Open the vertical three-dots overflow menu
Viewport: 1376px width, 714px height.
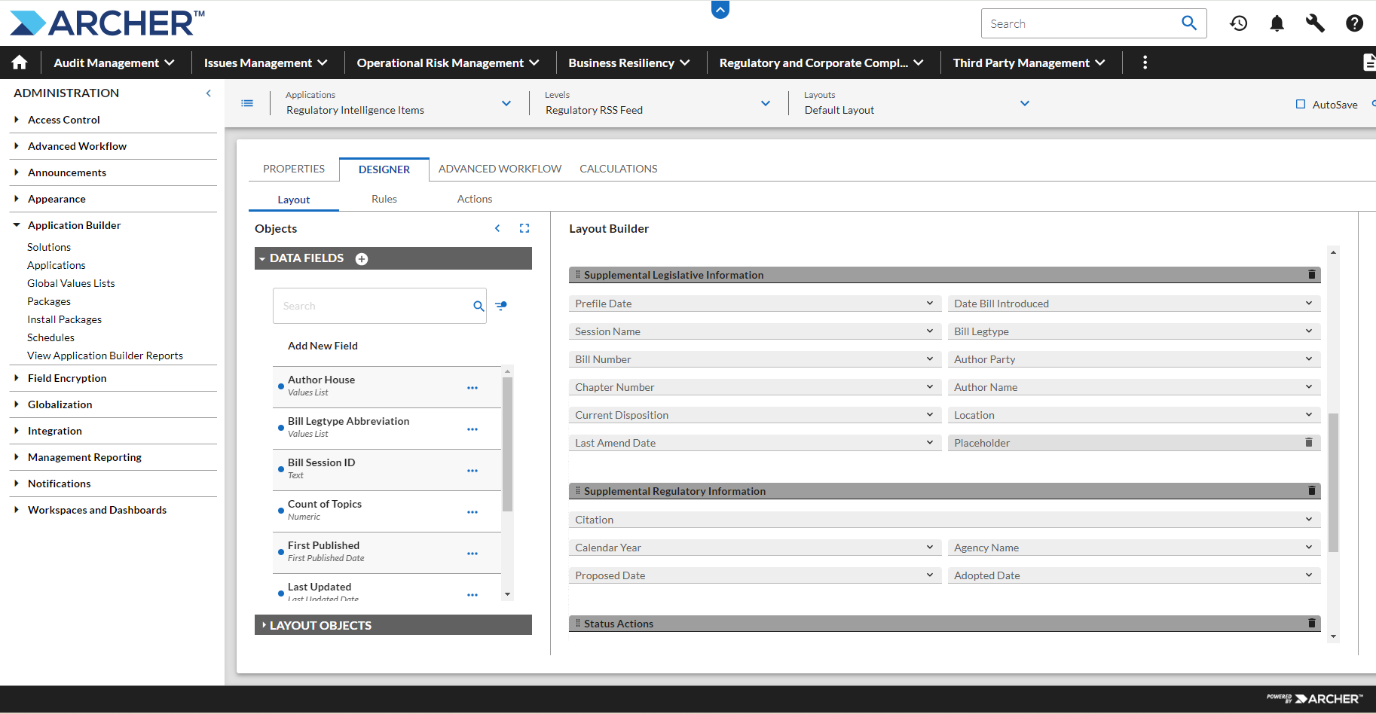(1145, 62)
